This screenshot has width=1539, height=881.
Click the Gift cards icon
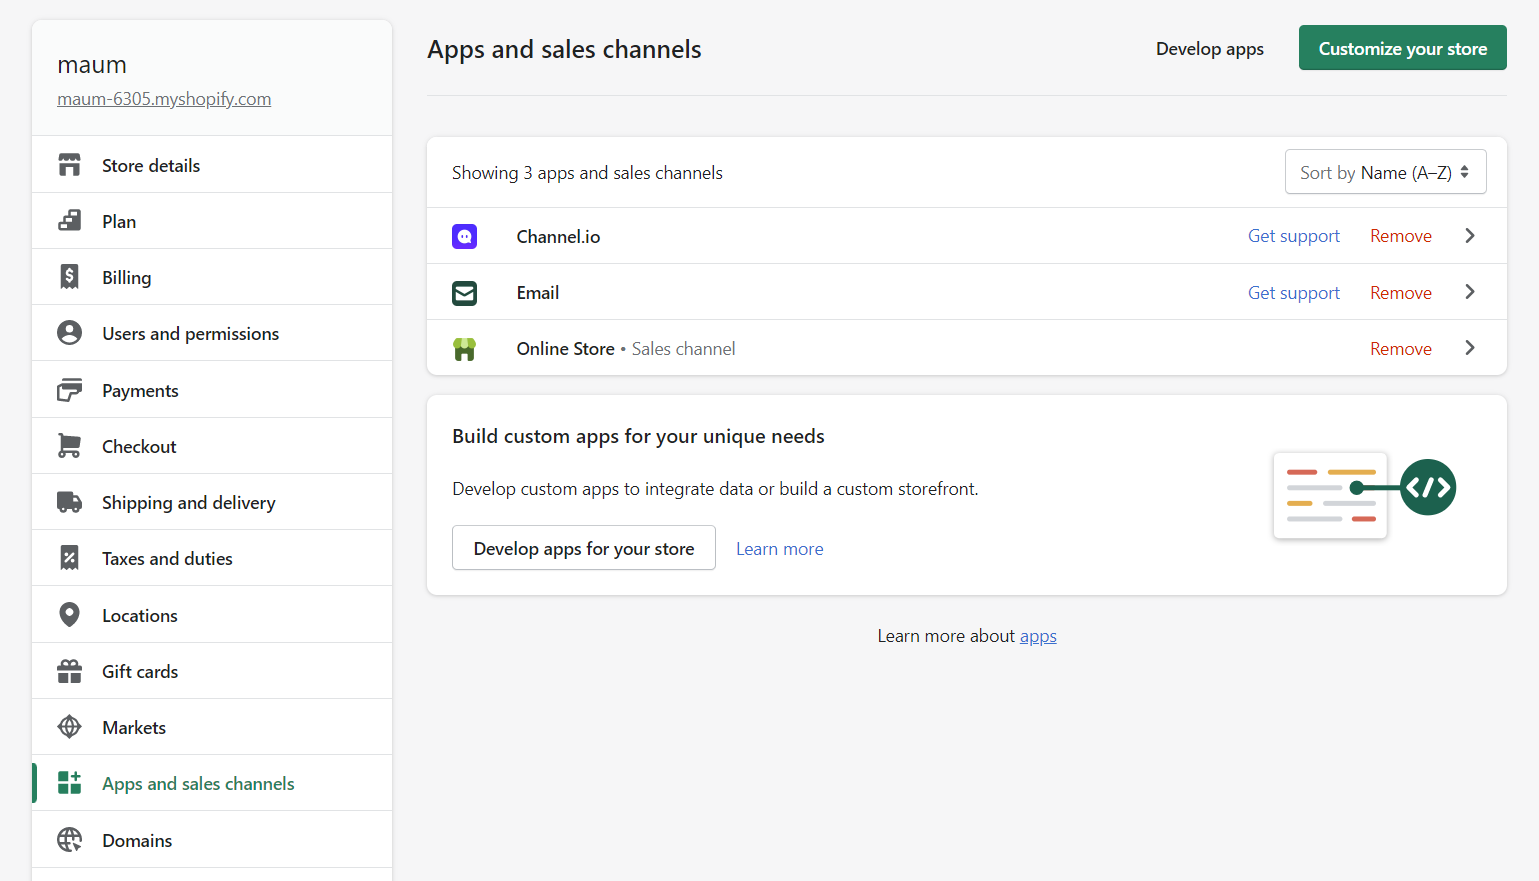(x=69, y=671)
